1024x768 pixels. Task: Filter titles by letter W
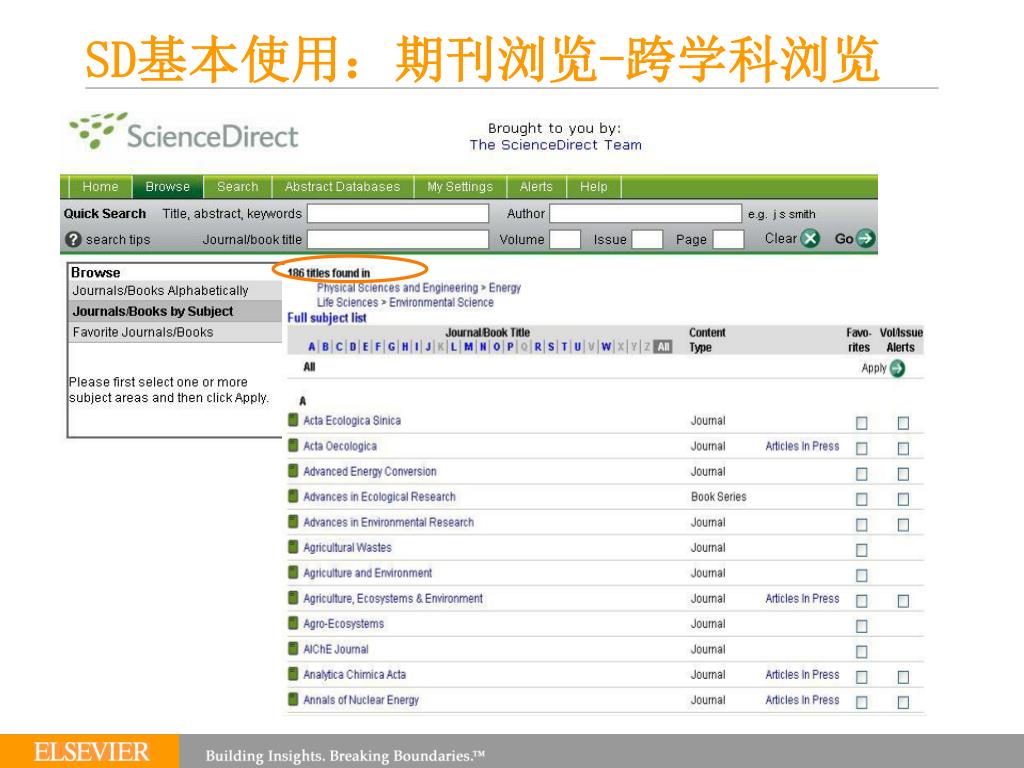[x=607, y=347]
